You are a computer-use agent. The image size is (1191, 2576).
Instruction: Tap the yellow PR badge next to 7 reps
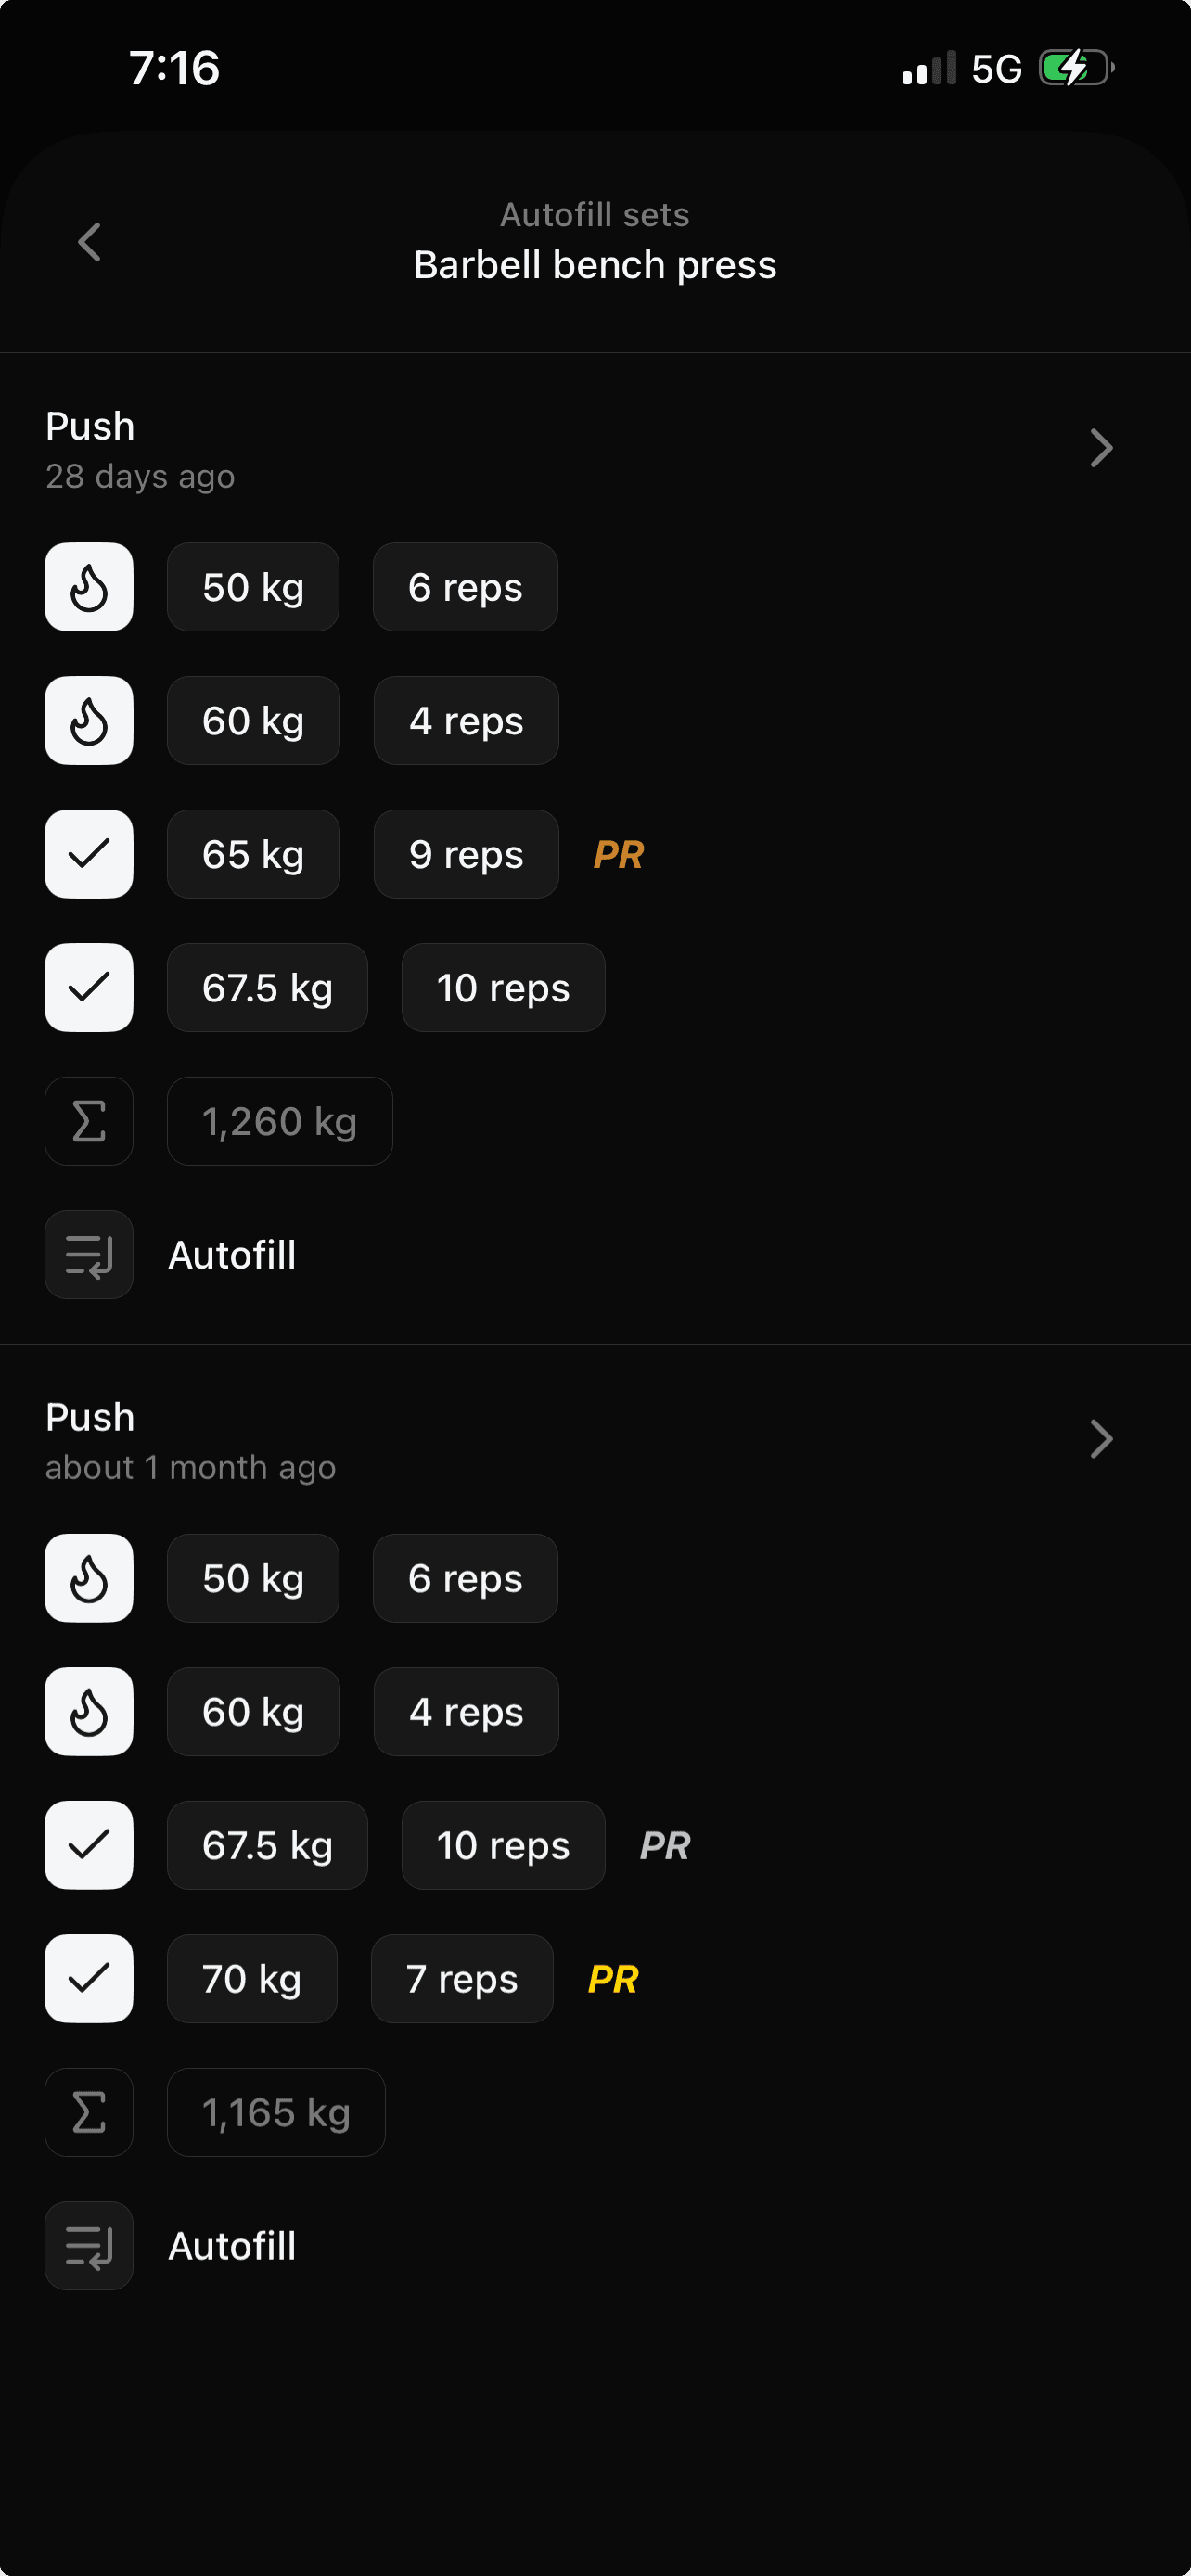[613, 1979]
